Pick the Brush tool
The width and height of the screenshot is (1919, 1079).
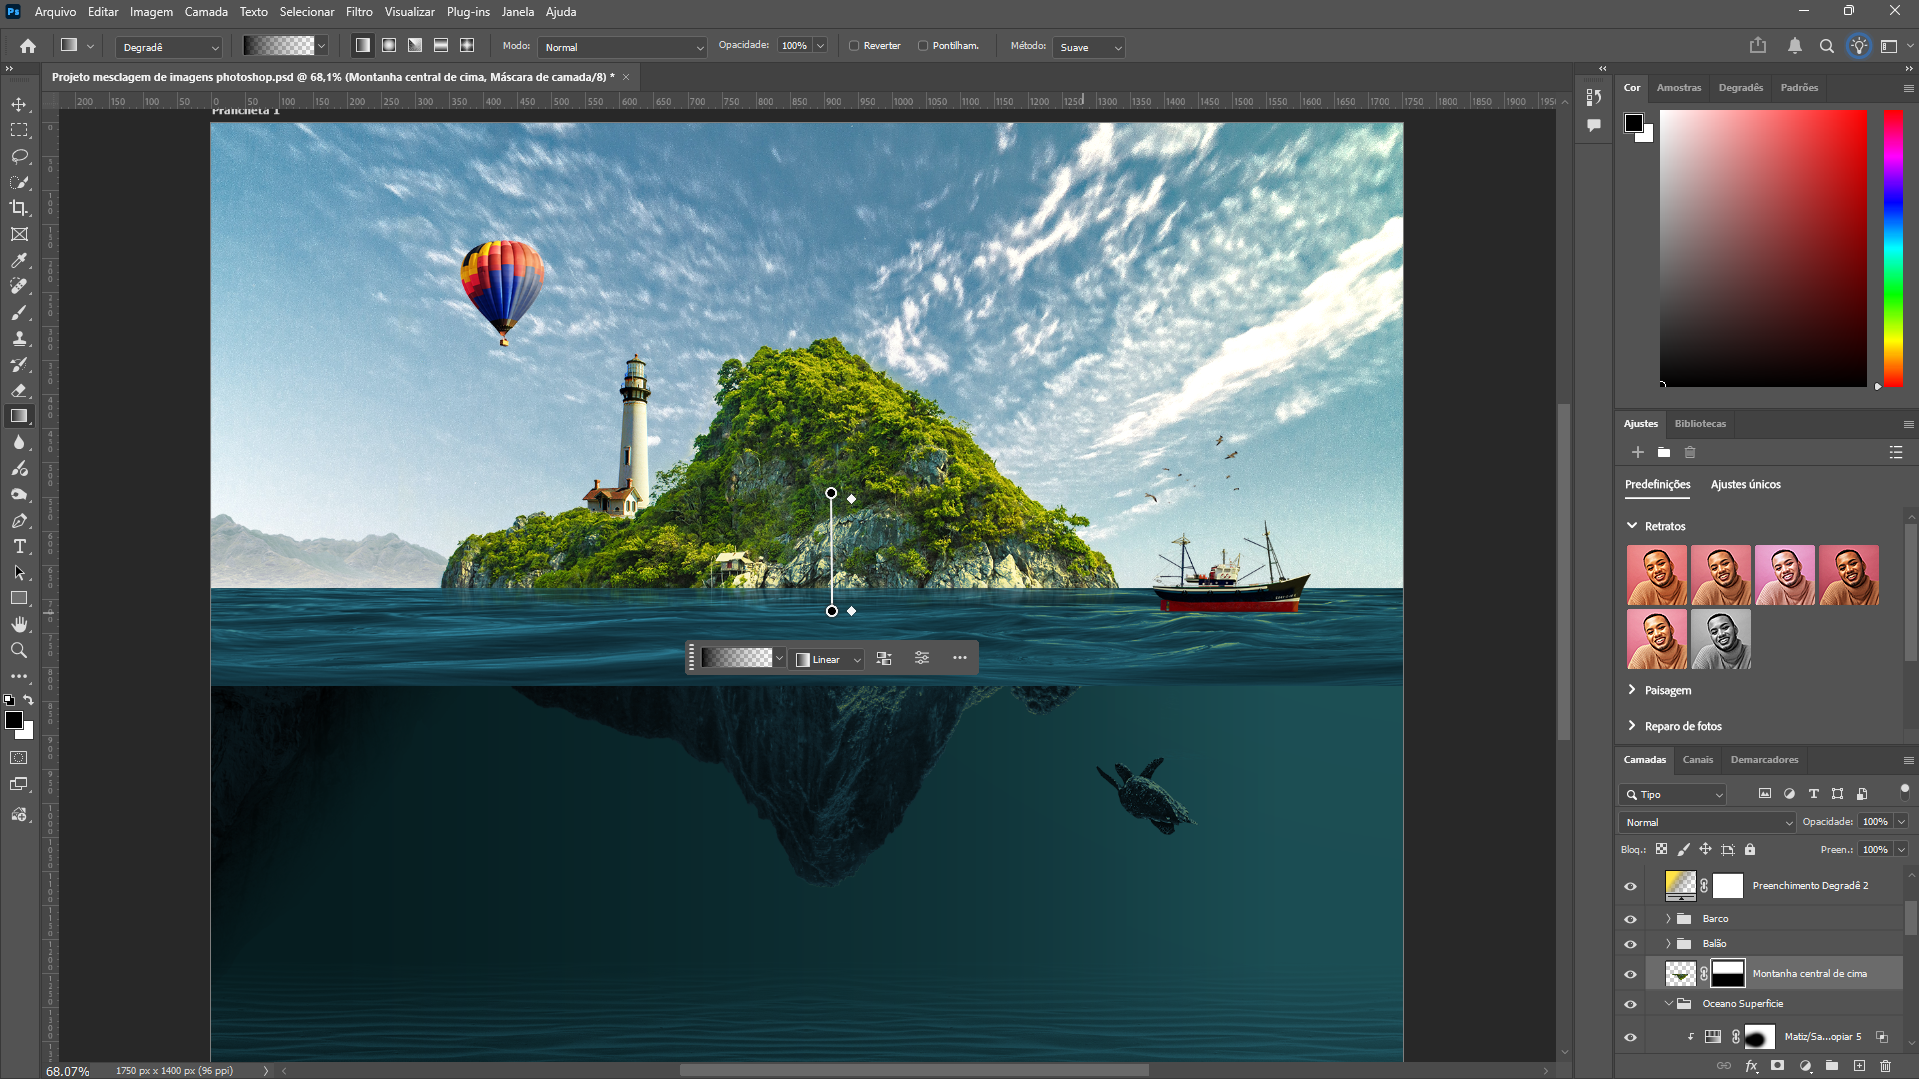(19, 313)
